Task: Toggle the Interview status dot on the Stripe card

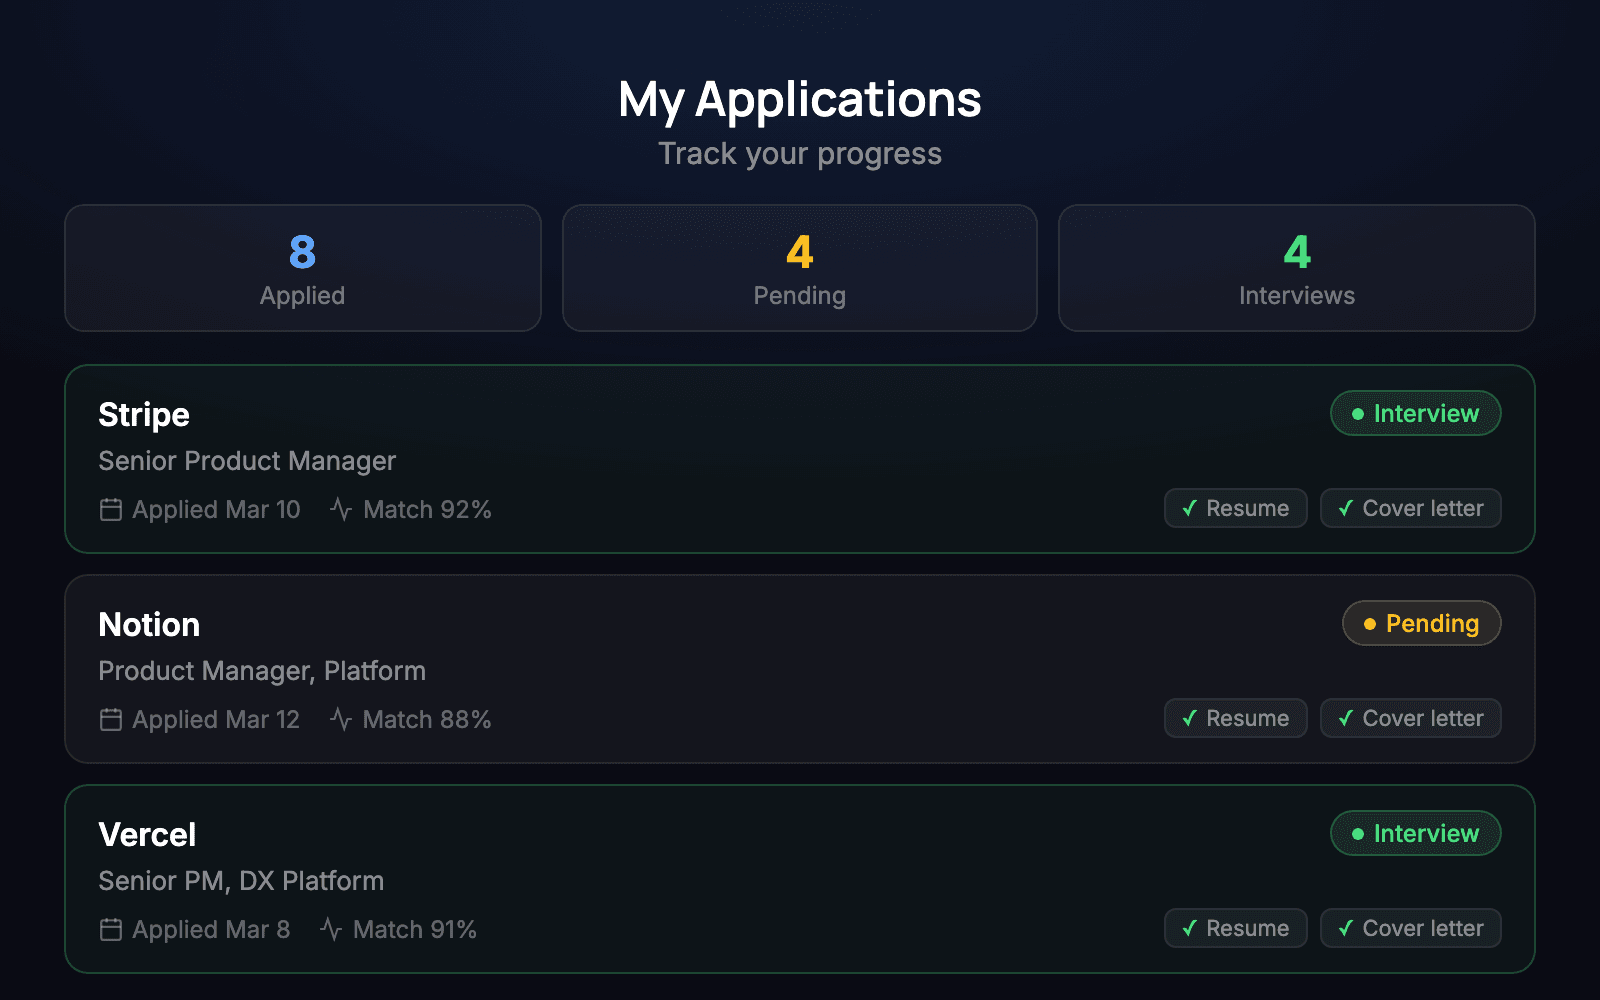Action: coord(1358,413)
